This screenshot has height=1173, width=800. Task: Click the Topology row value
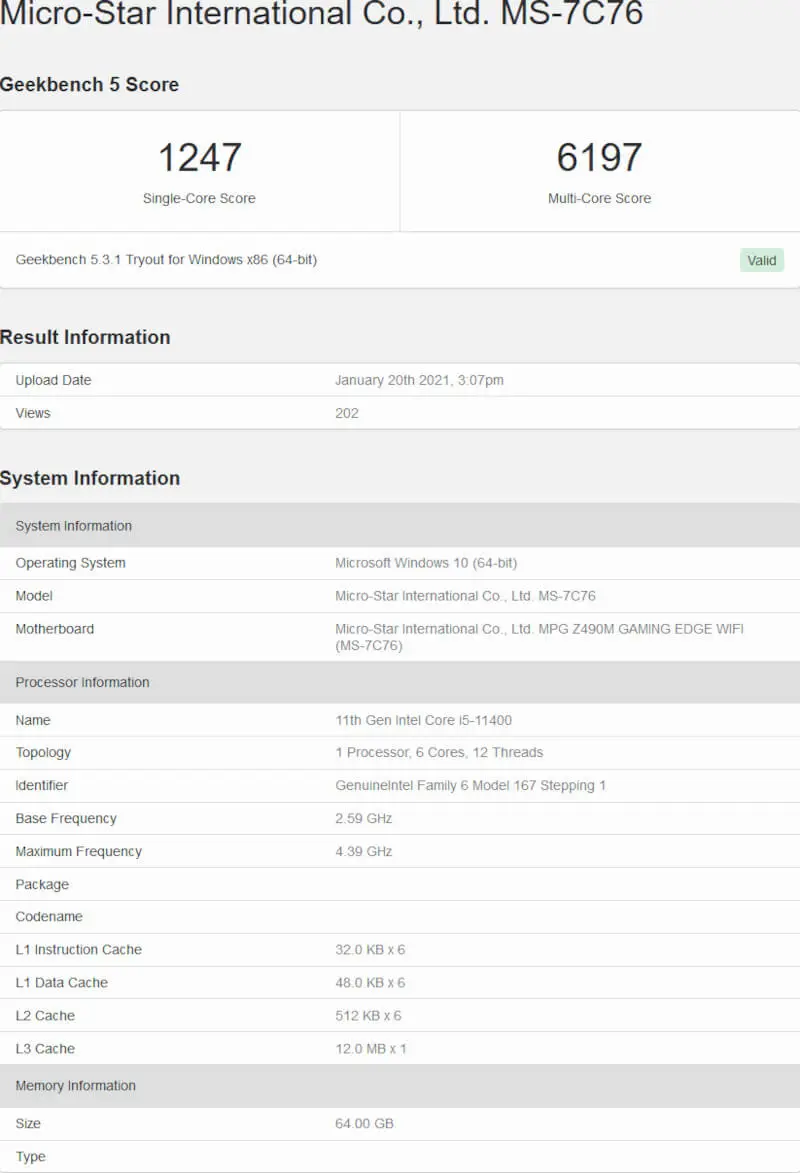click(x=438, y=752)
